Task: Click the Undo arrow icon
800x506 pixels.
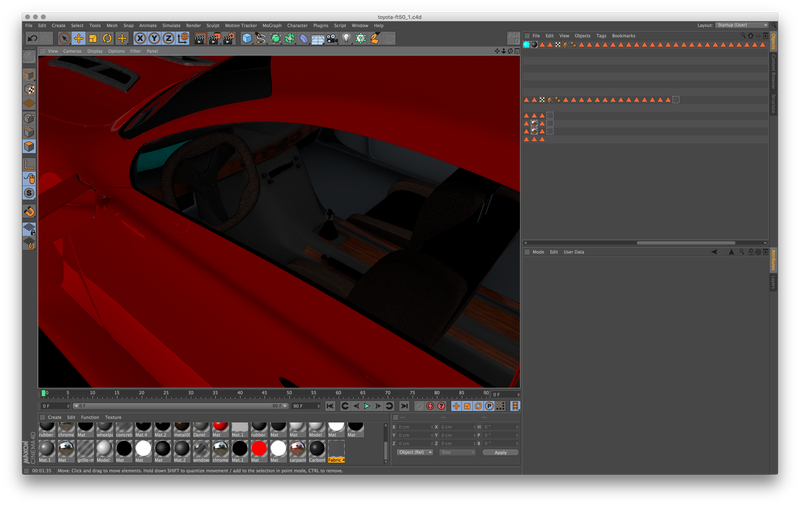Action: 33,38
